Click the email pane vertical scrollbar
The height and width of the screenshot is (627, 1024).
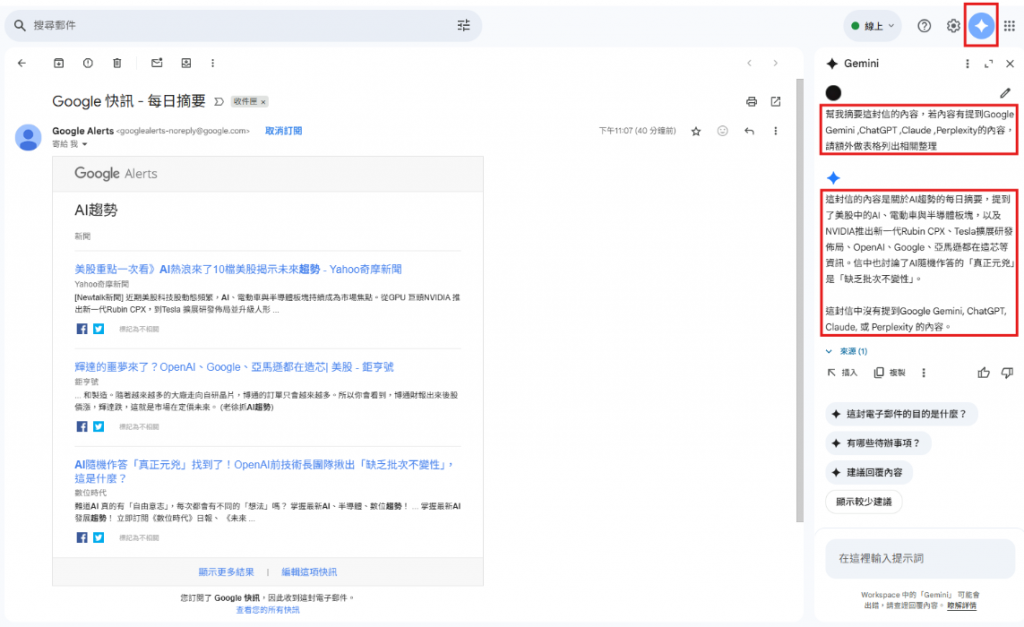pos(800,300)
